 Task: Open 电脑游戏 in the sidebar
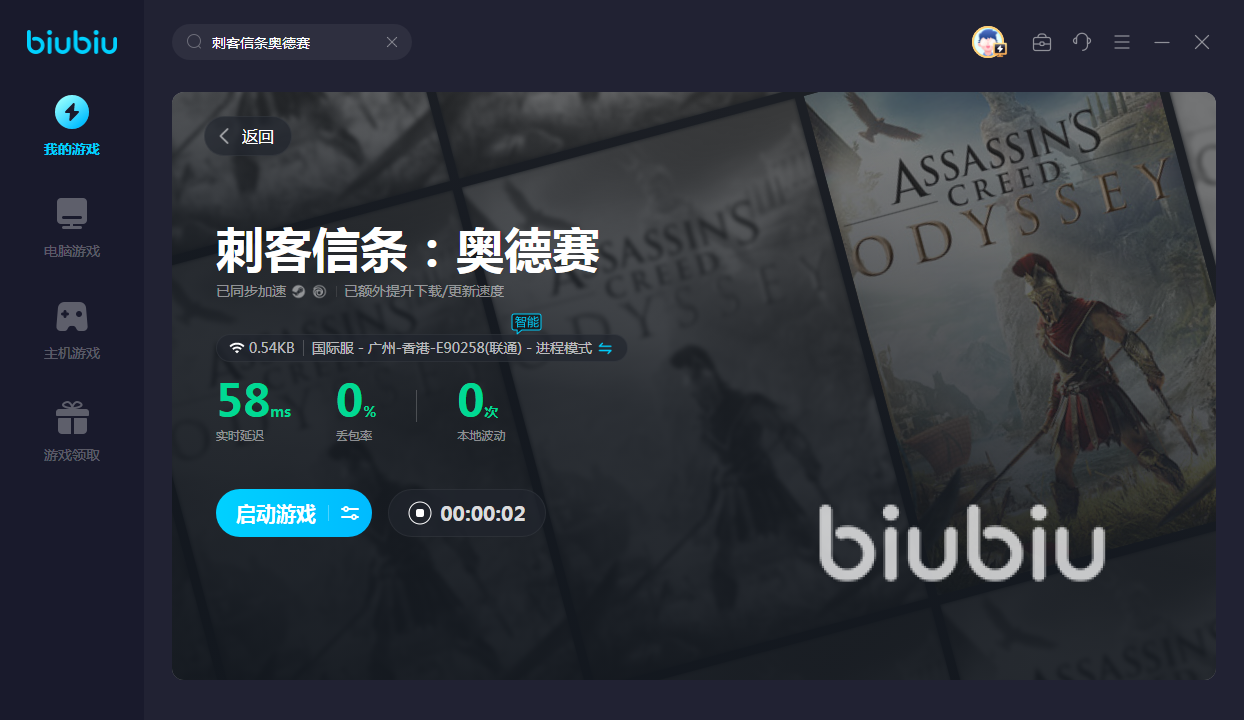(x=72, y=228)
